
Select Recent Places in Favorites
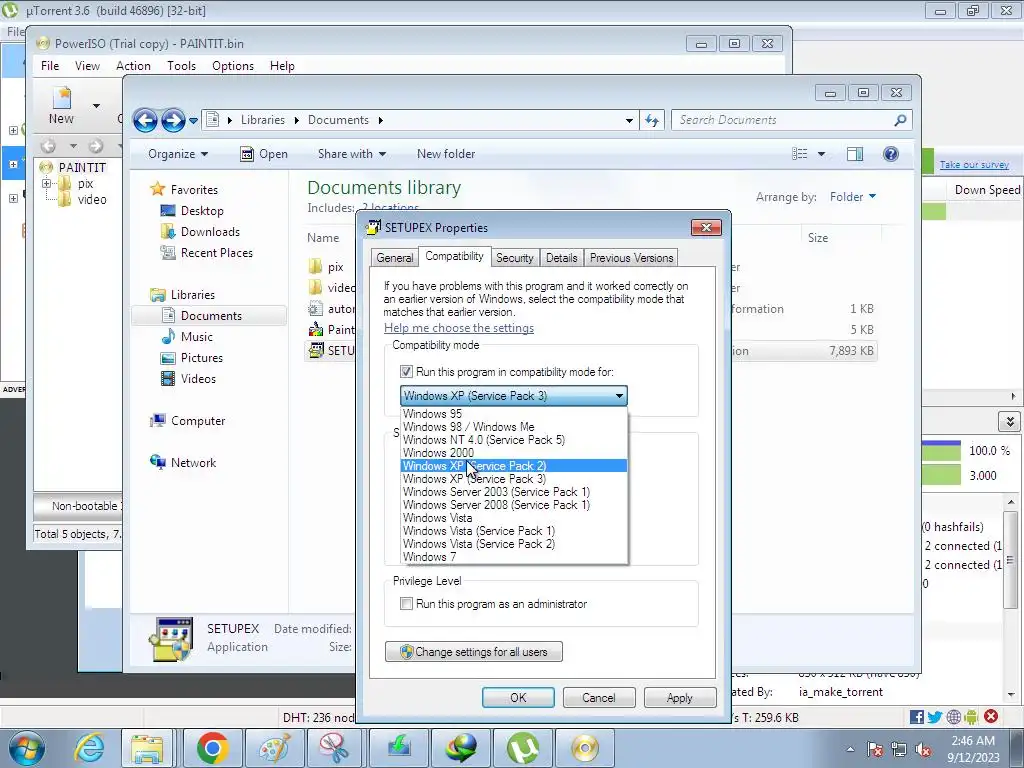[216, 253]
